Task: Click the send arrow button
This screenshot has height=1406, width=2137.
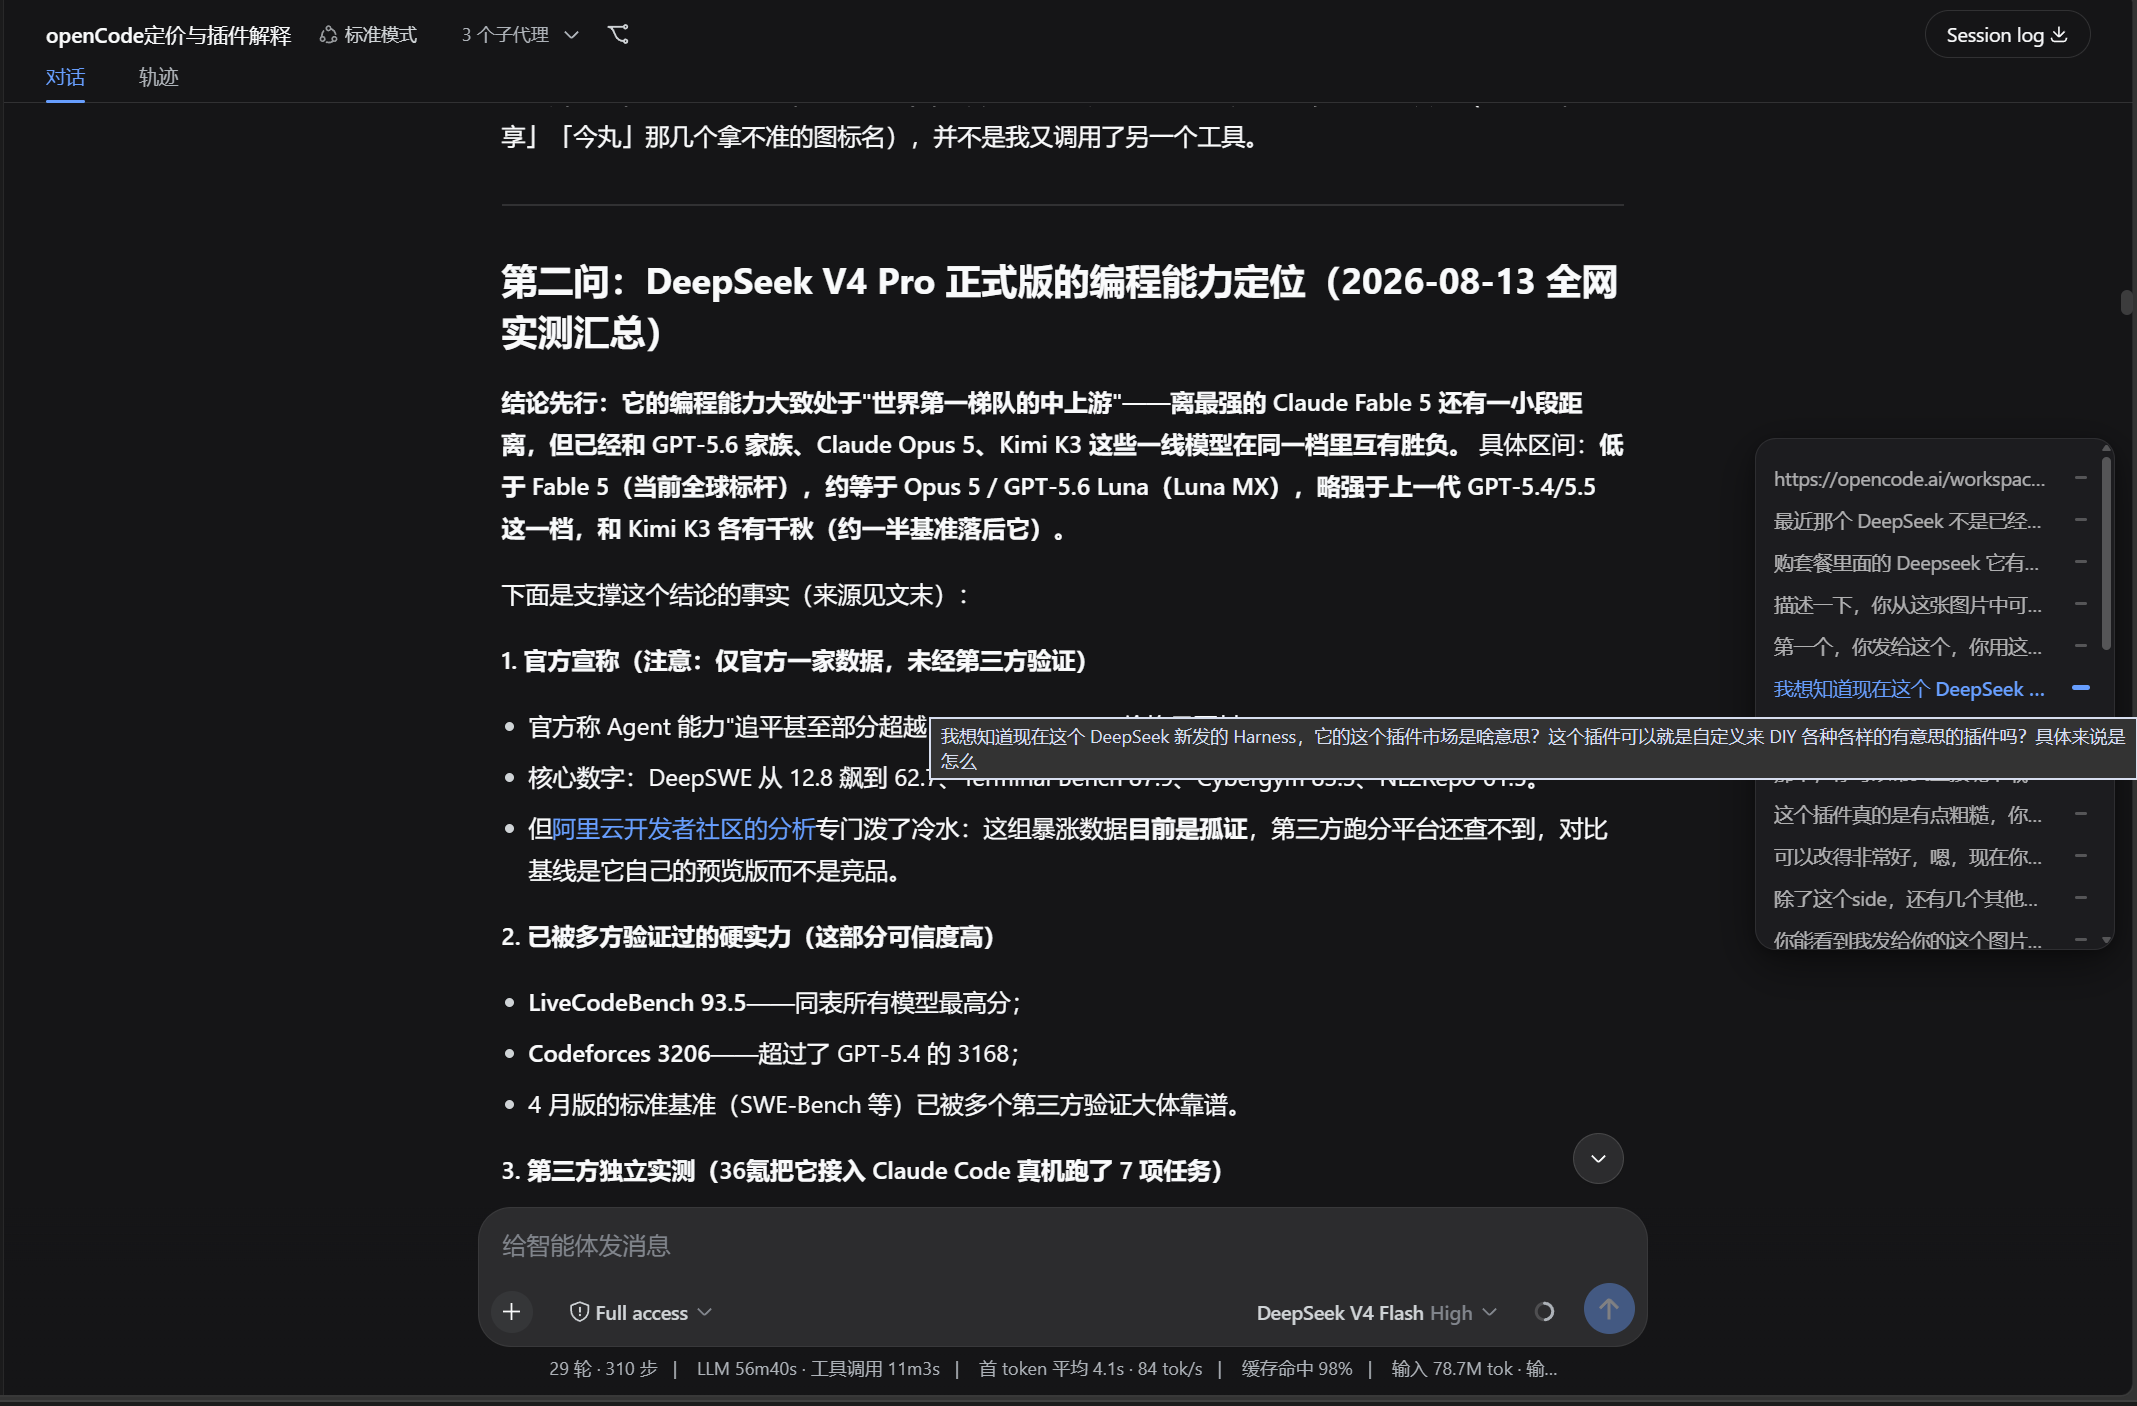Action: (x=1609, y=1309)
